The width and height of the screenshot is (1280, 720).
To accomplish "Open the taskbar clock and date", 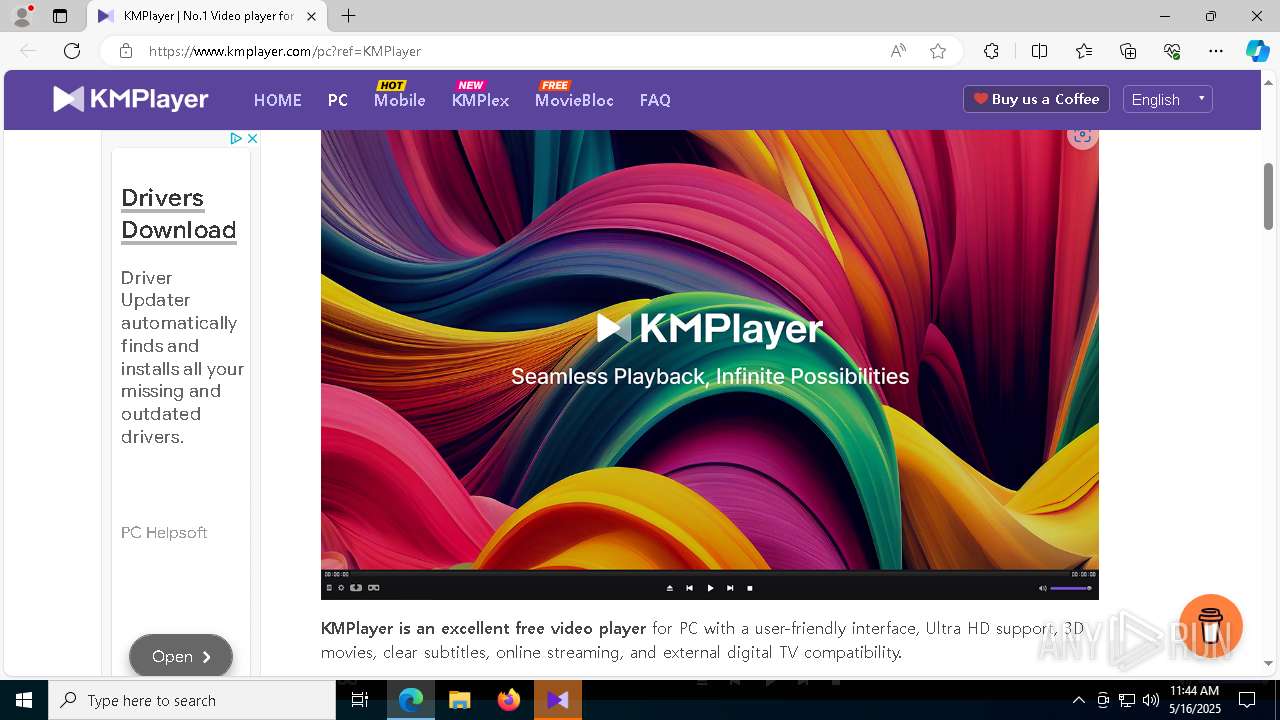I will point(1195,700).
